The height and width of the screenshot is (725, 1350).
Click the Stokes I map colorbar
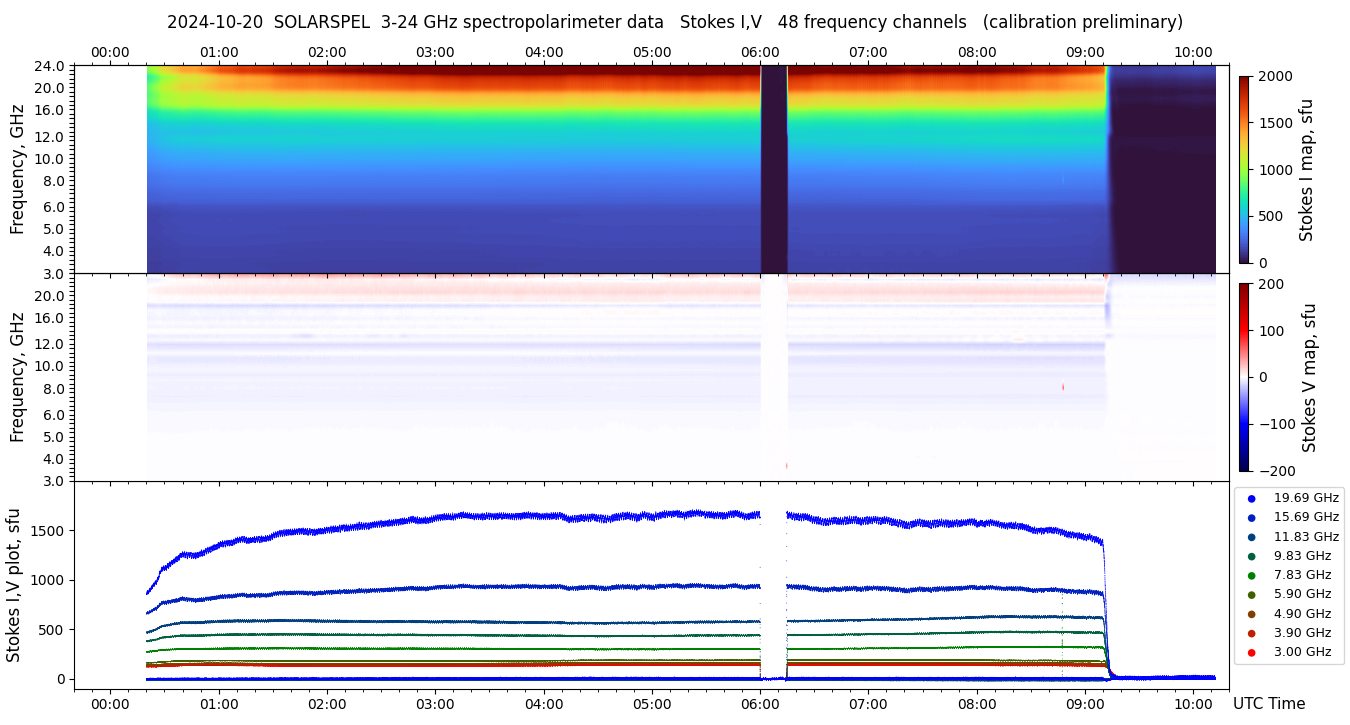(x=1244, y=170)
